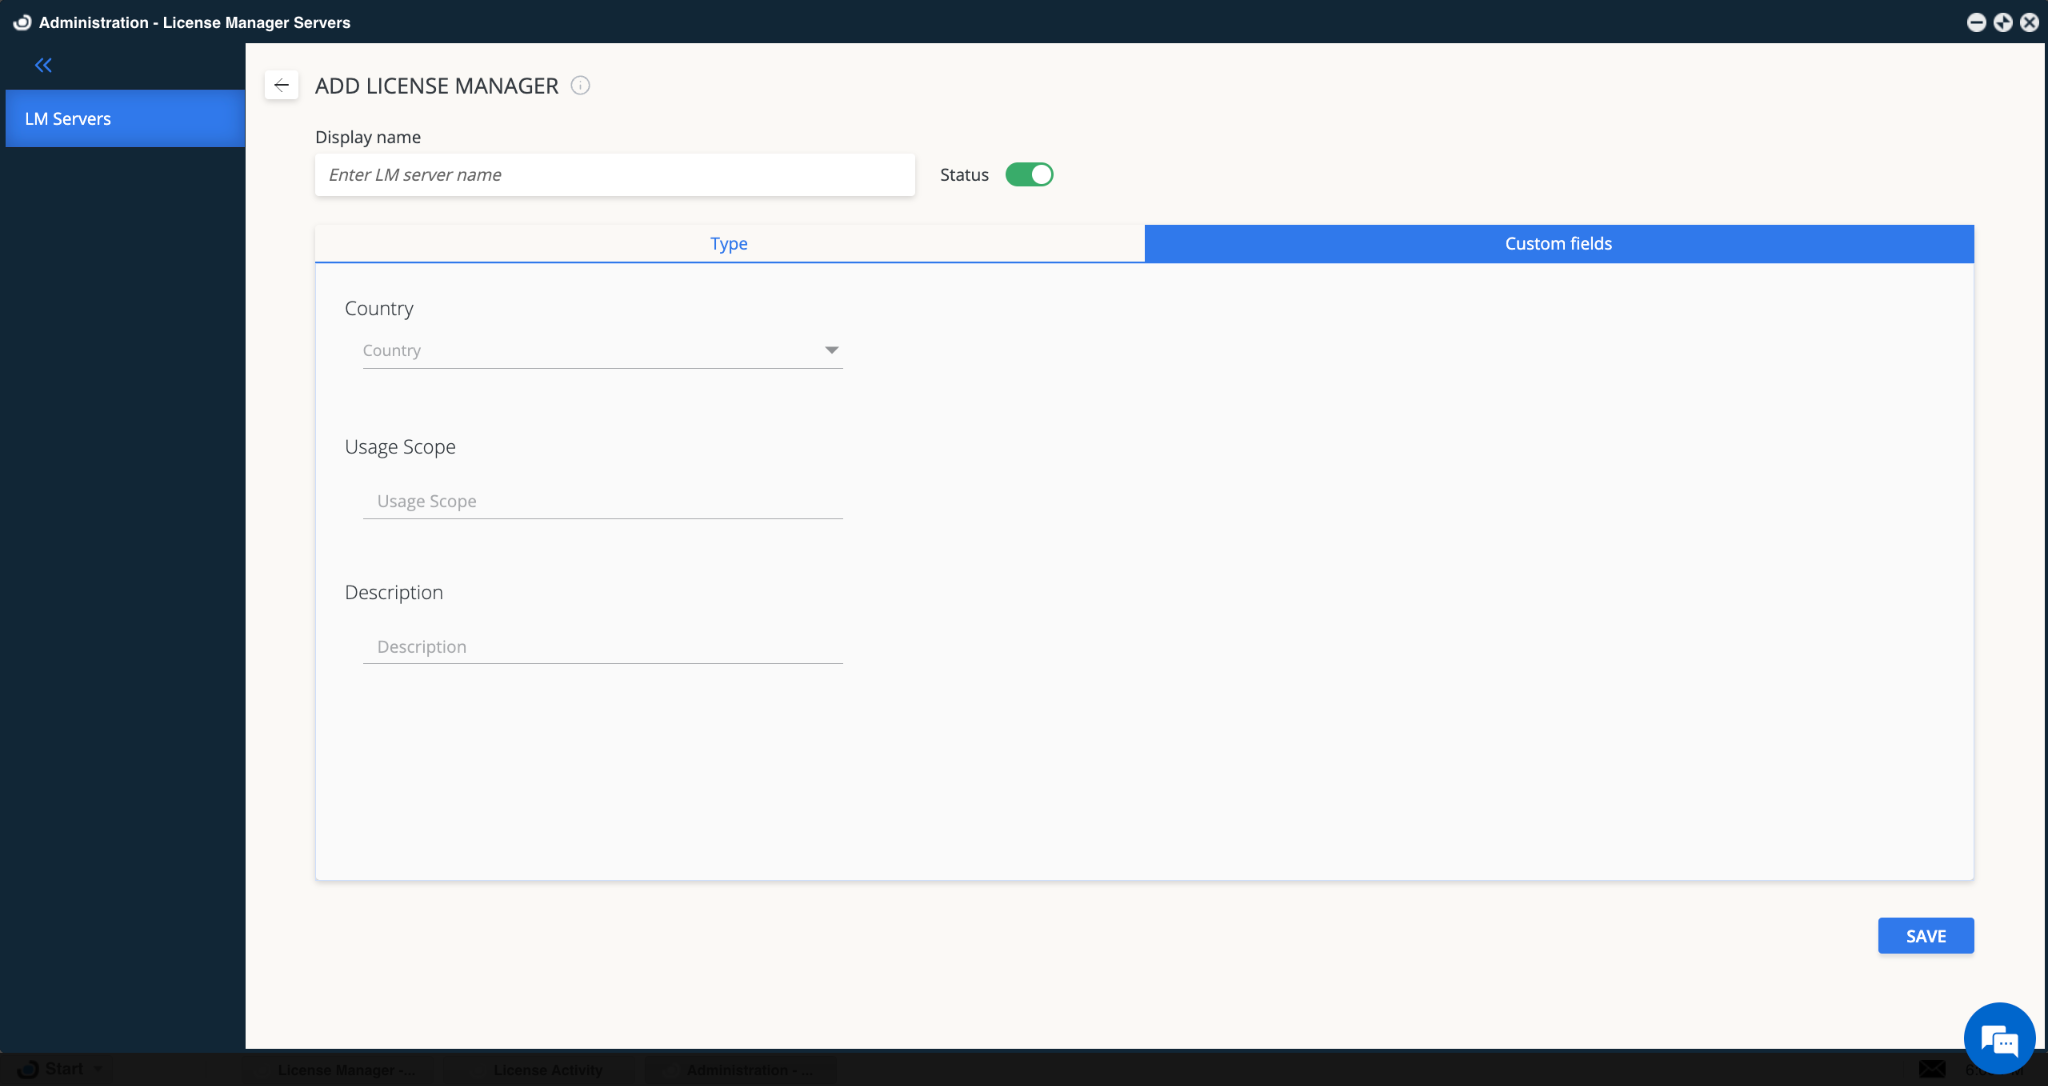Open License Activity from taskbar
2048x1086 pixels.
pos(548,1069)
